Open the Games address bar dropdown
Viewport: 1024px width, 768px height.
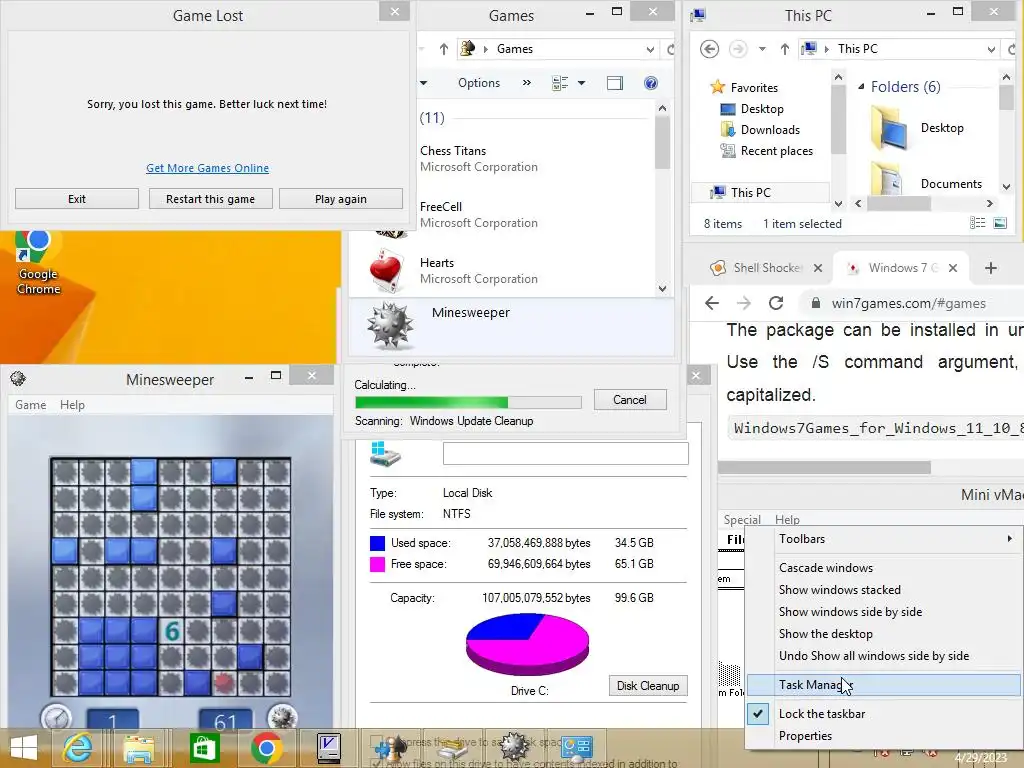click(650, 49)
